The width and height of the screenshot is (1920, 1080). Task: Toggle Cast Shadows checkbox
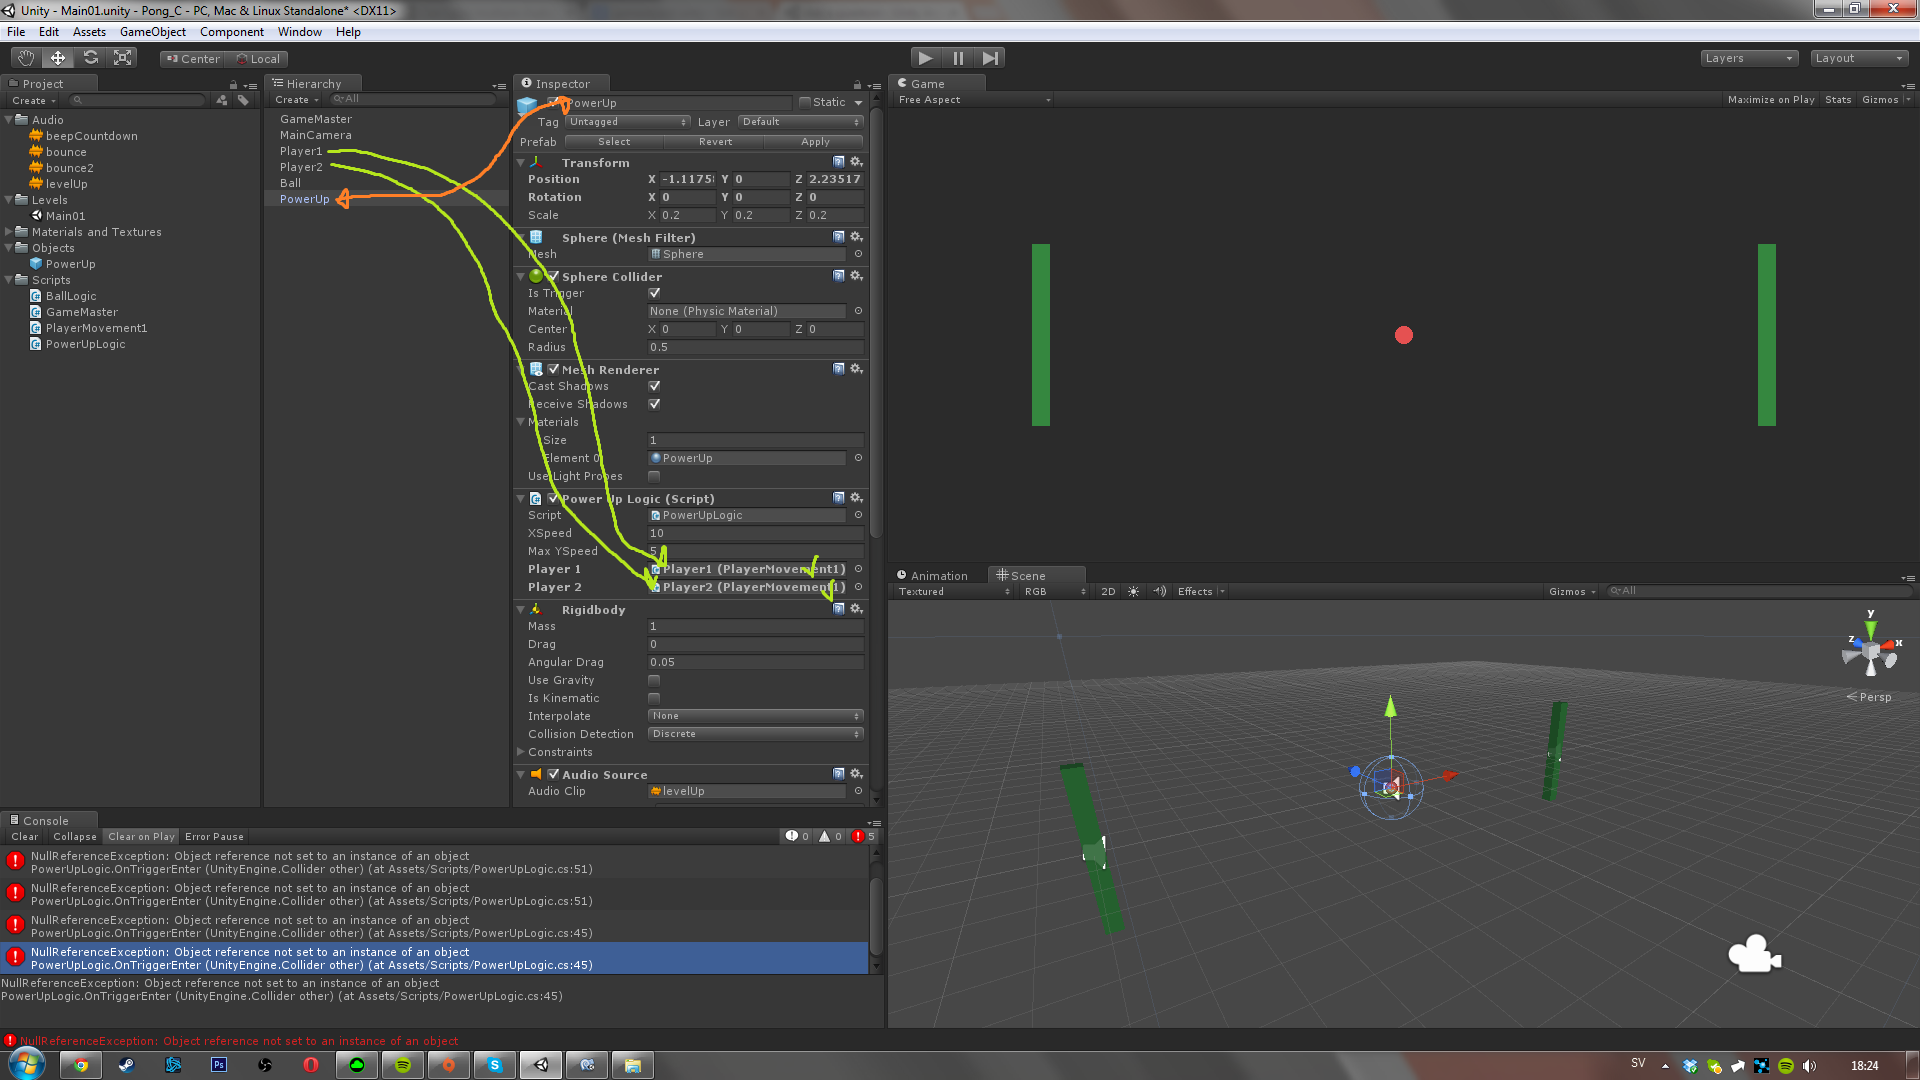pos(654,386)
